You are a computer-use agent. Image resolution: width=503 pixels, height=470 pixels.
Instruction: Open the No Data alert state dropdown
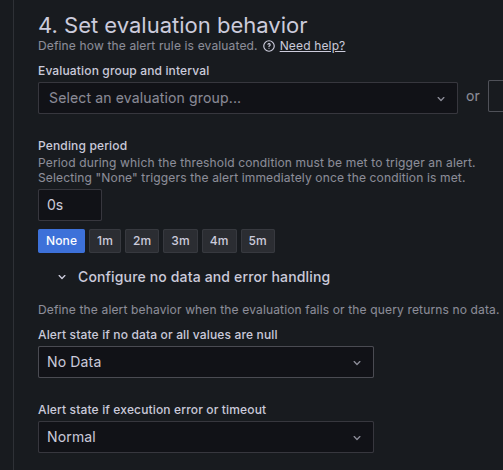tap(206, 362)
